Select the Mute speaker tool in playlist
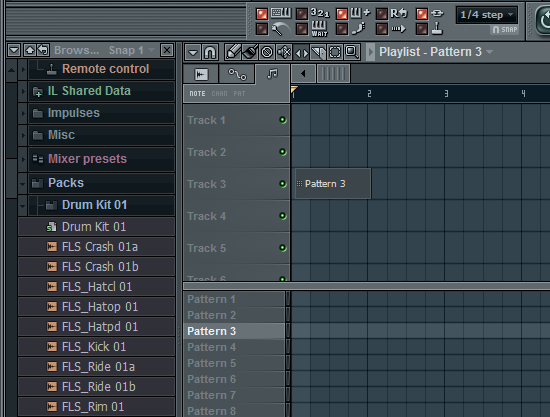 [x=284, y=52]
